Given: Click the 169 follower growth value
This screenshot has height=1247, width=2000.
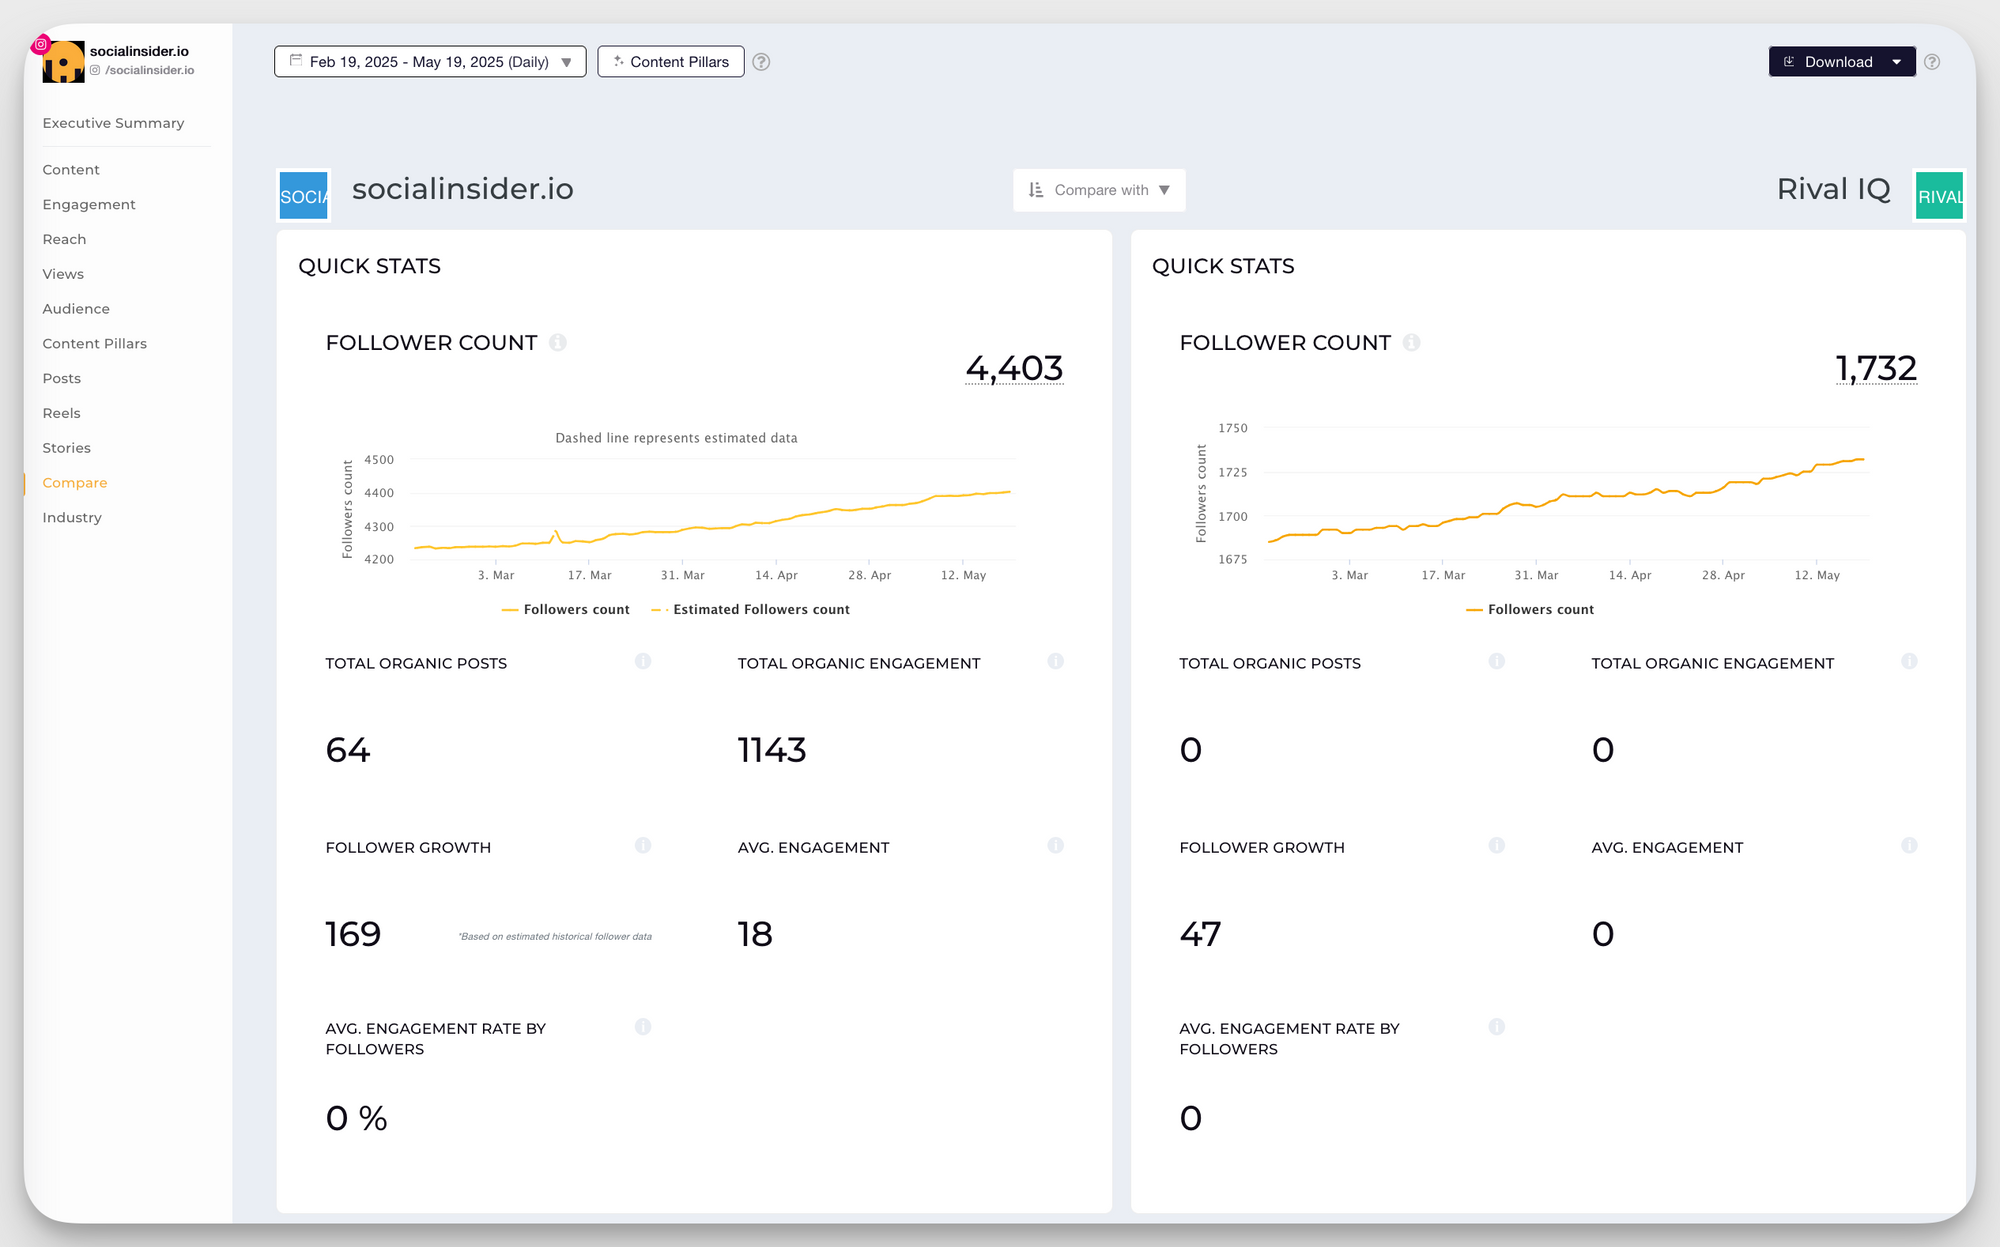Looking at the screenshot, I should [353, 934].
